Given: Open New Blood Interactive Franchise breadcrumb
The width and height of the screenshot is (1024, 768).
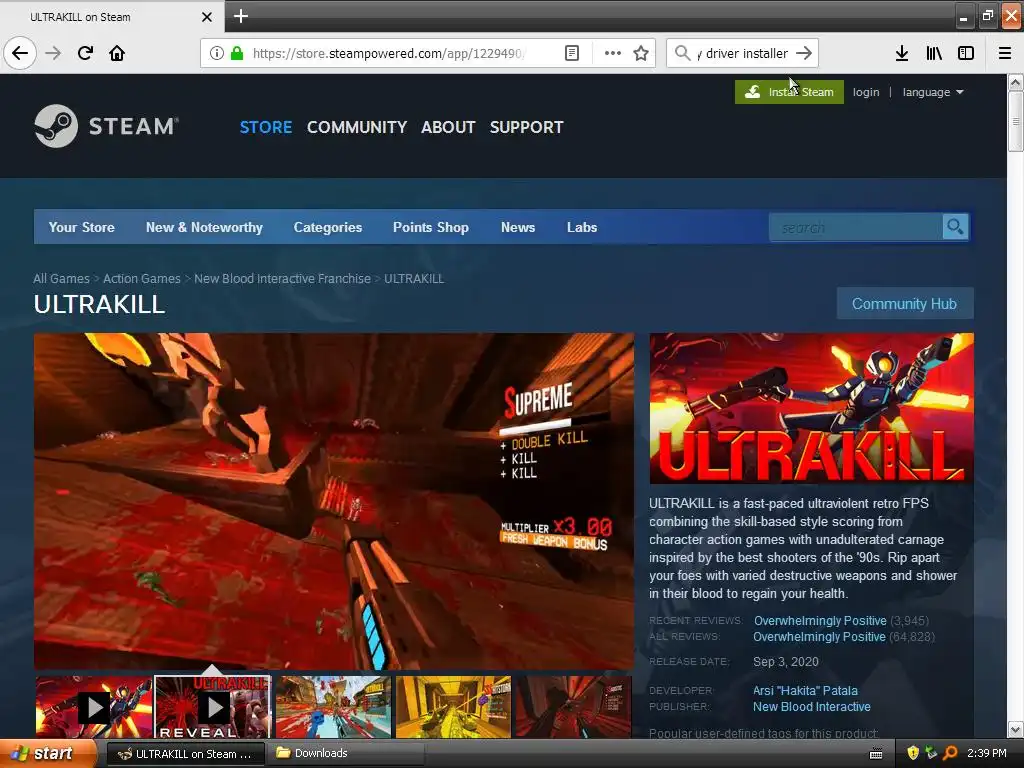Looking at the screenshot, I should point(282,279).
